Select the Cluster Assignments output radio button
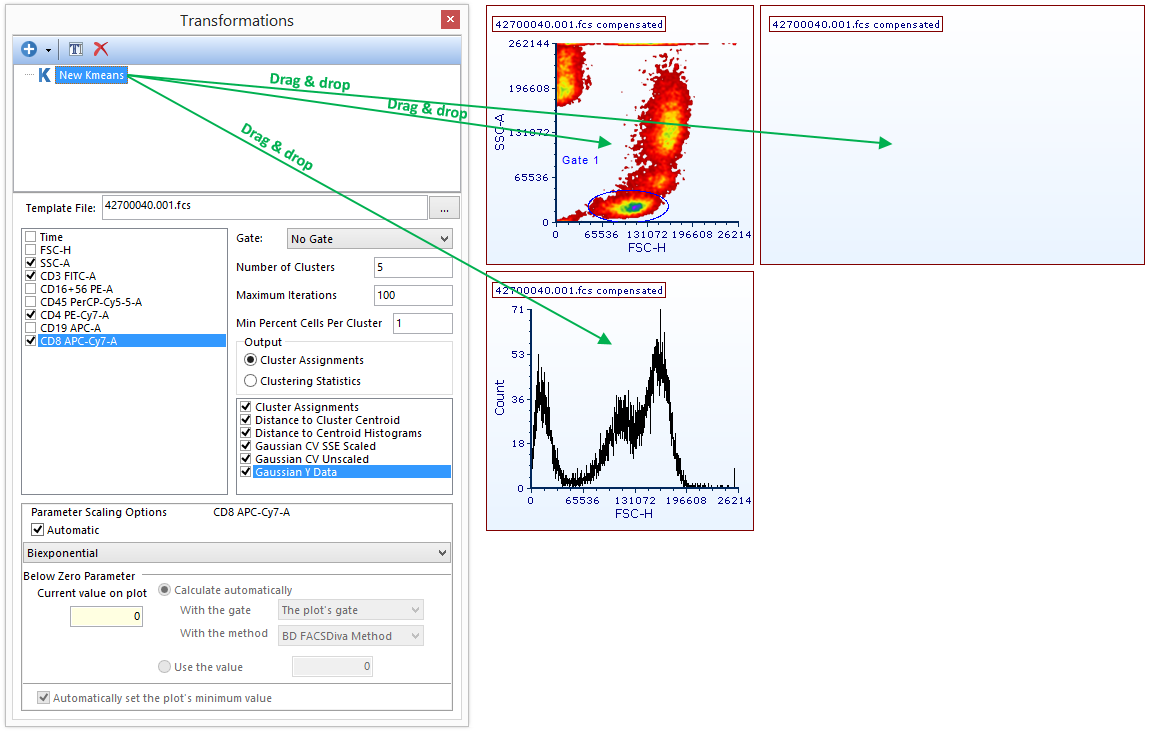The height and width of the screenshot is (736, 1152). tap(251, 360)
